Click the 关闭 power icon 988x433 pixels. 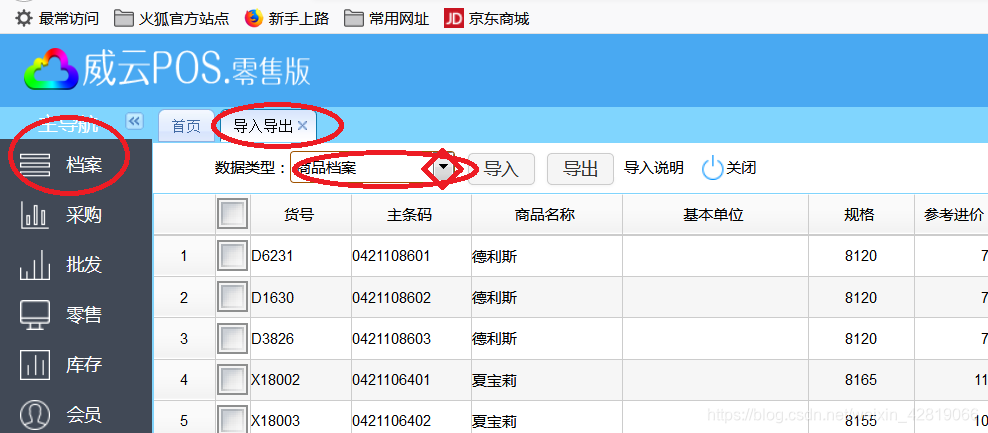coord(713,168)
